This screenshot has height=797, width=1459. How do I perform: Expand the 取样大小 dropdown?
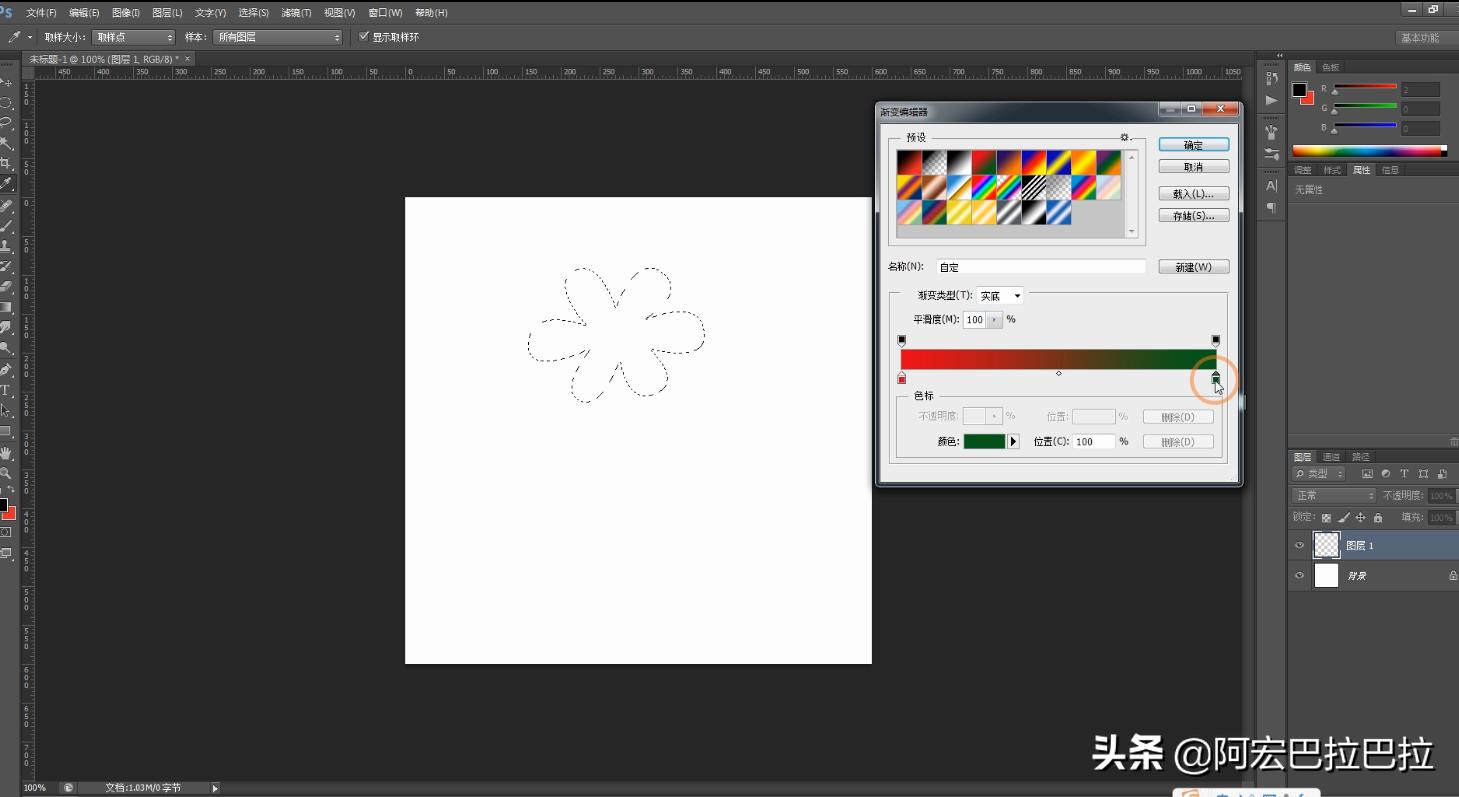coord(134,37)
